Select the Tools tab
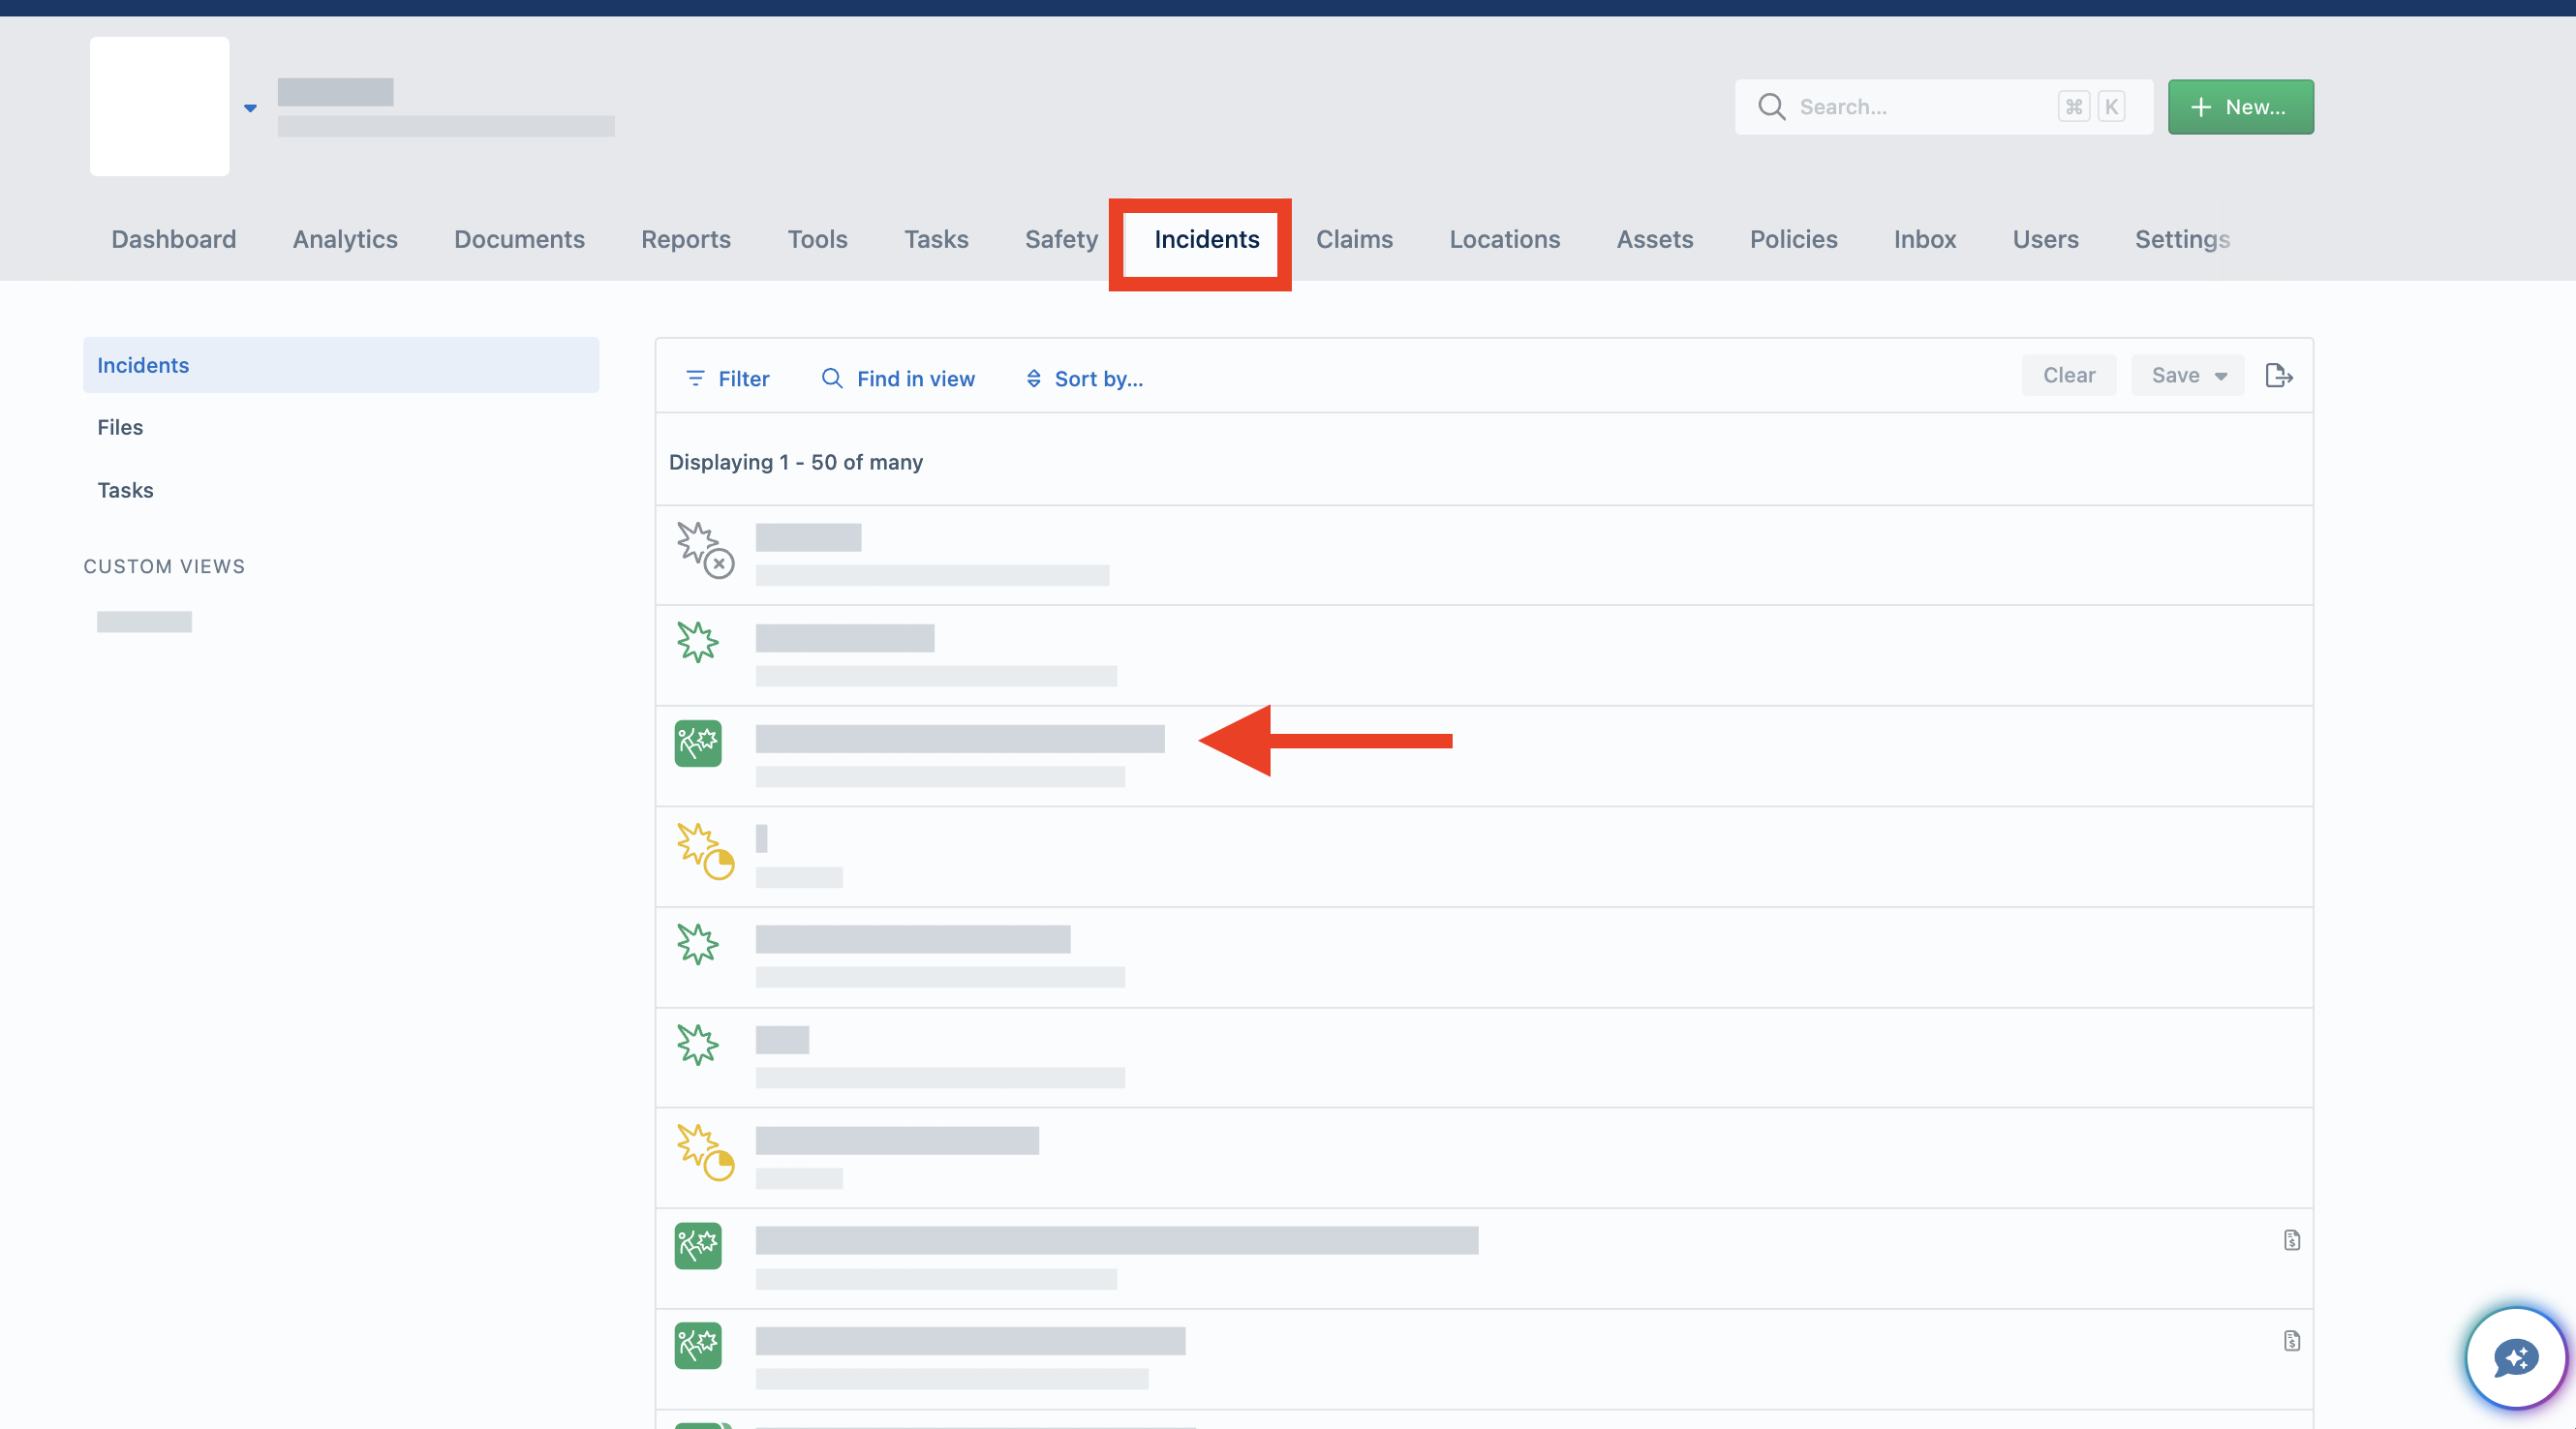 (817, 239)
